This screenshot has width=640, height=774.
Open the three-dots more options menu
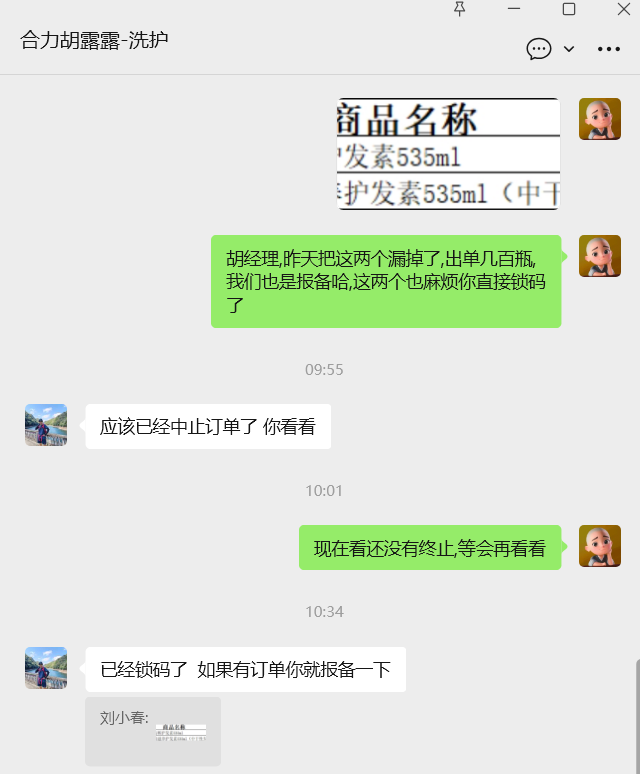pyautogui.click(x=608, y=49)
